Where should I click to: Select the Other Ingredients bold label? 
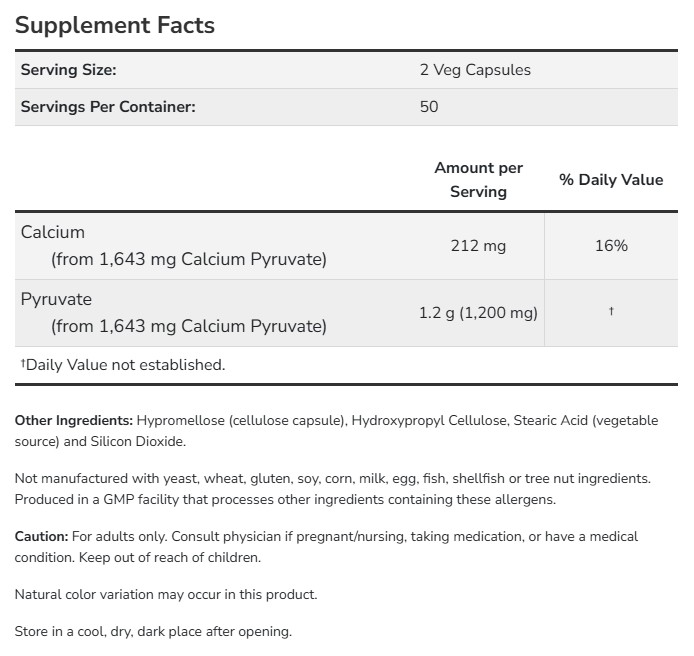(74, 420)
